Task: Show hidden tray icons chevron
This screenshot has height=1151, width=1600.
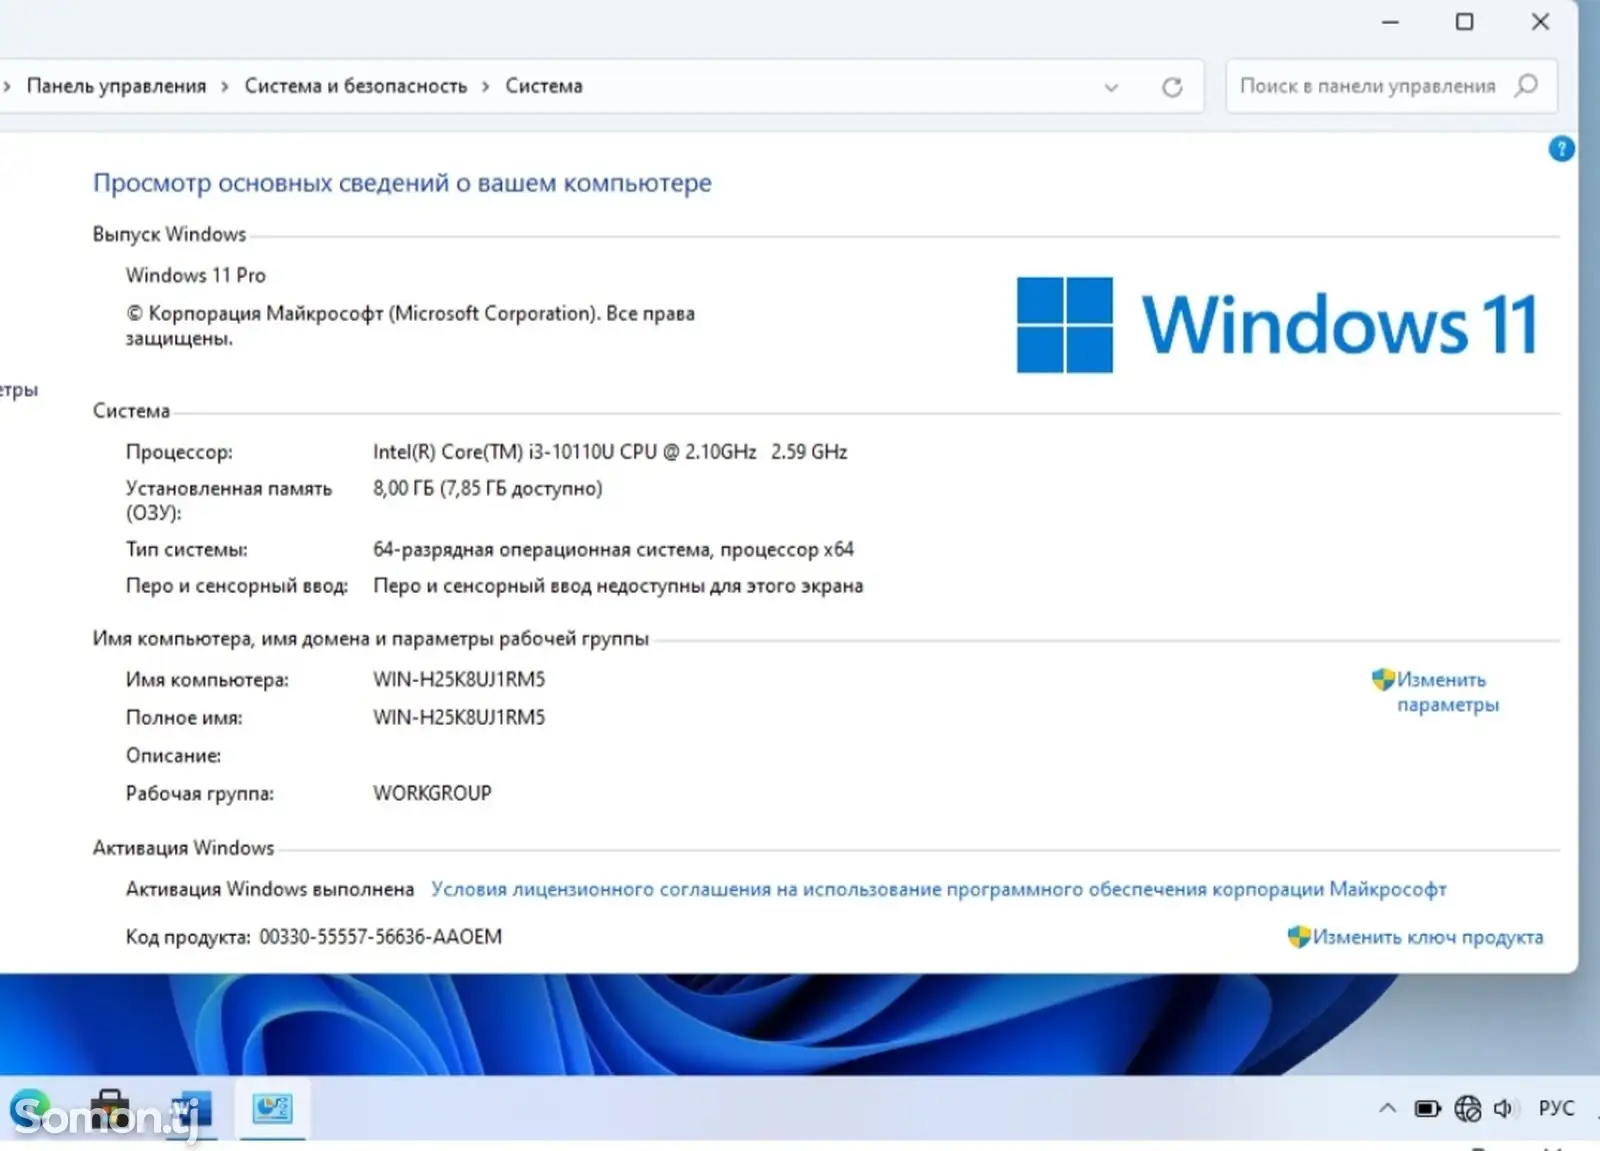Action: [x=1387, y=1108]
